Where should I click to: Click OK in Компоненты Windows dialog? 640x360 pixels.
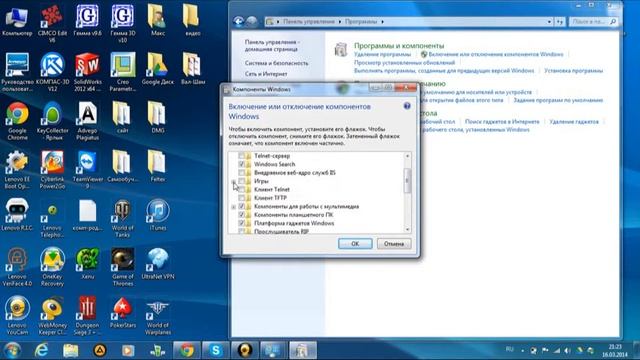click(x=355, y=244)
